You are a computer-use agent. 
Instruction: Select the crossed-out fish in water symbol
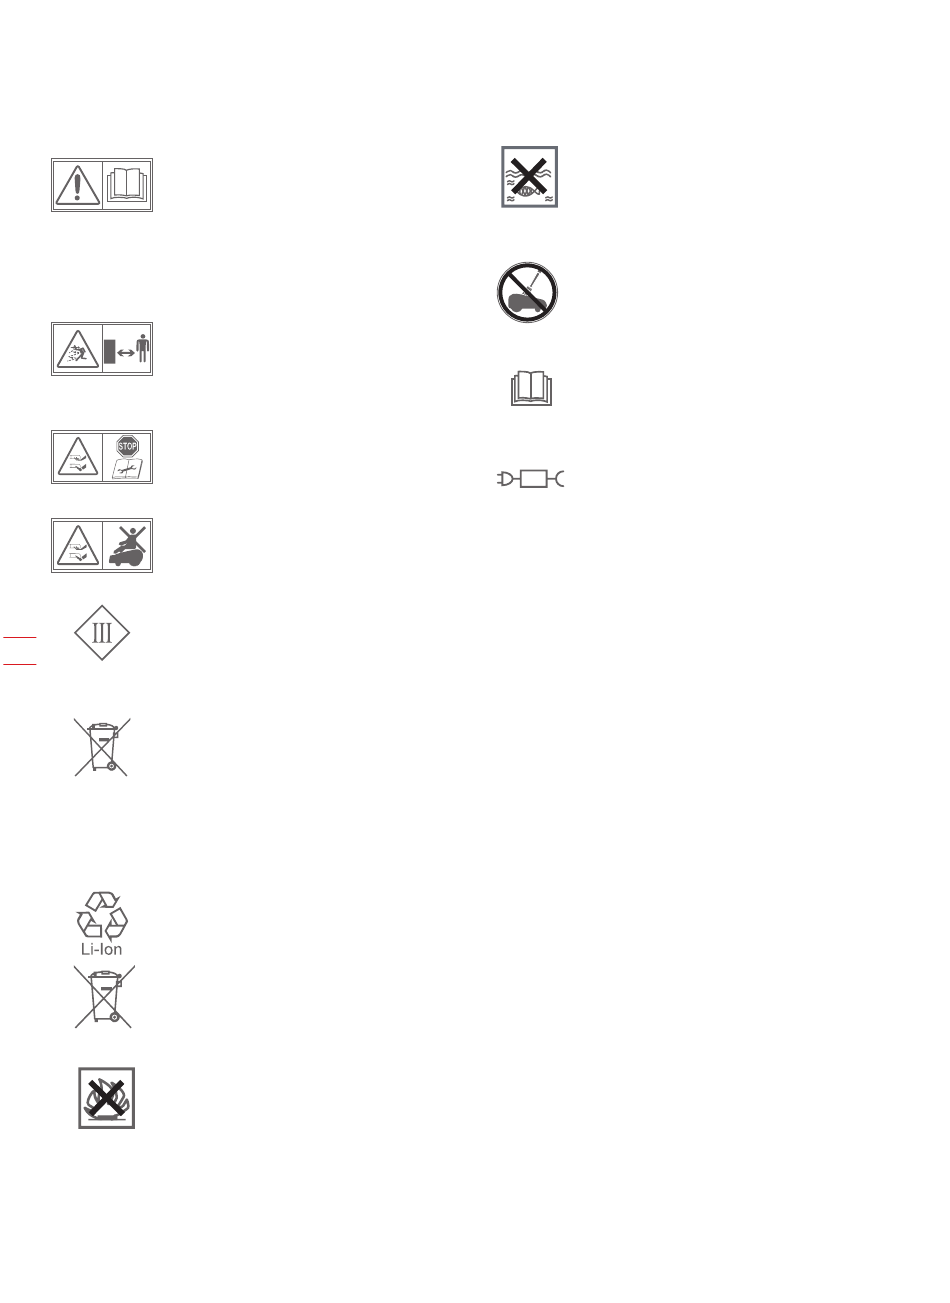530,177
